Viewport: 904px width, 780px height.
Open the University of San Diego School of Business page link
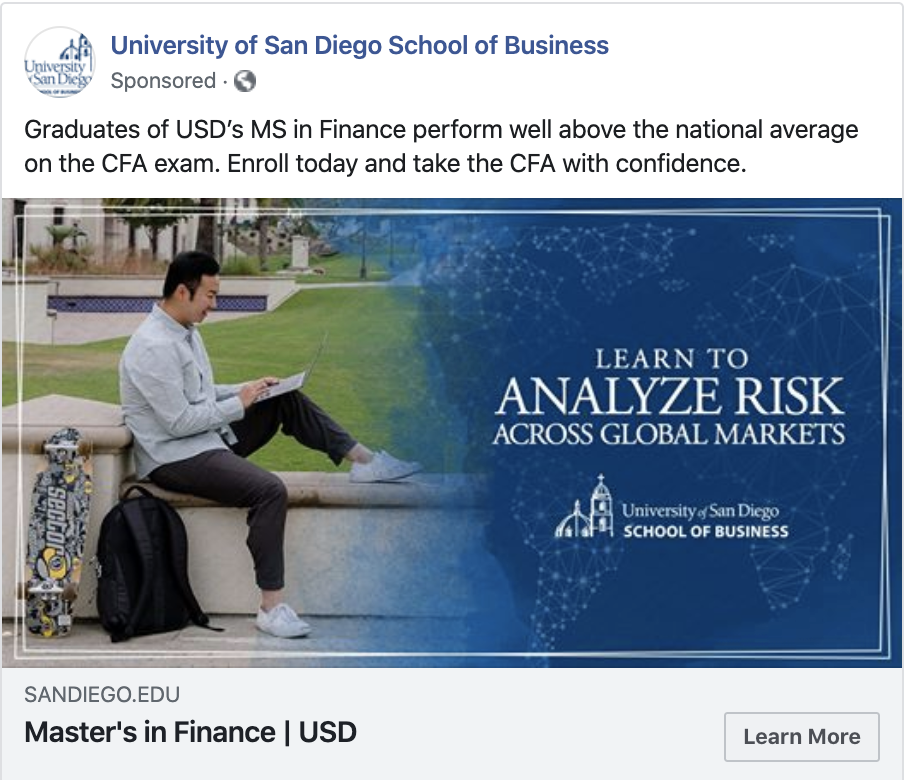pyautogui.click(x=359, y=45)
